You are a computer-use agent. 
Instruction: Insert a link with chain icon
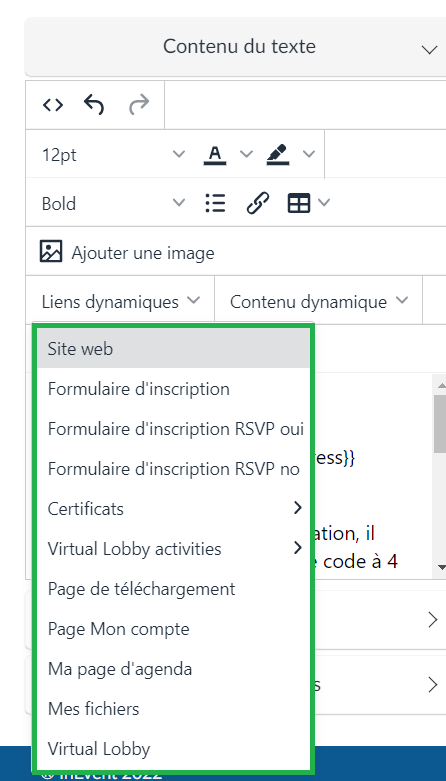click(258, 203)
